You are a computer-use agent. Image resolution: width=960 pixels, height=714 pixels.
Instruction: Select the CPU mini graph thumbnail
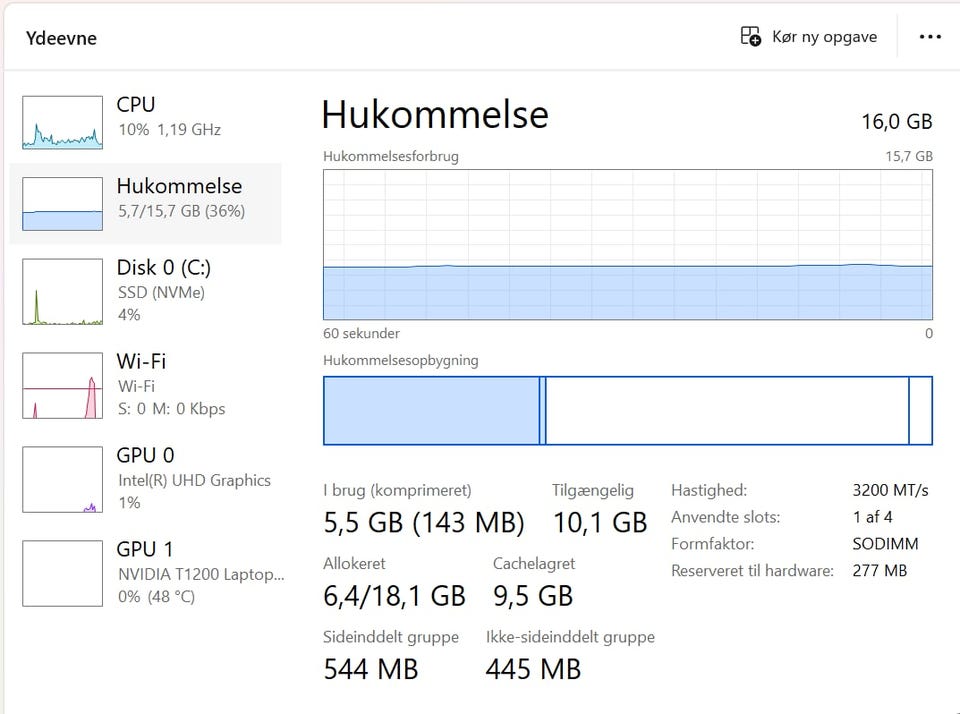pos(62,122)
